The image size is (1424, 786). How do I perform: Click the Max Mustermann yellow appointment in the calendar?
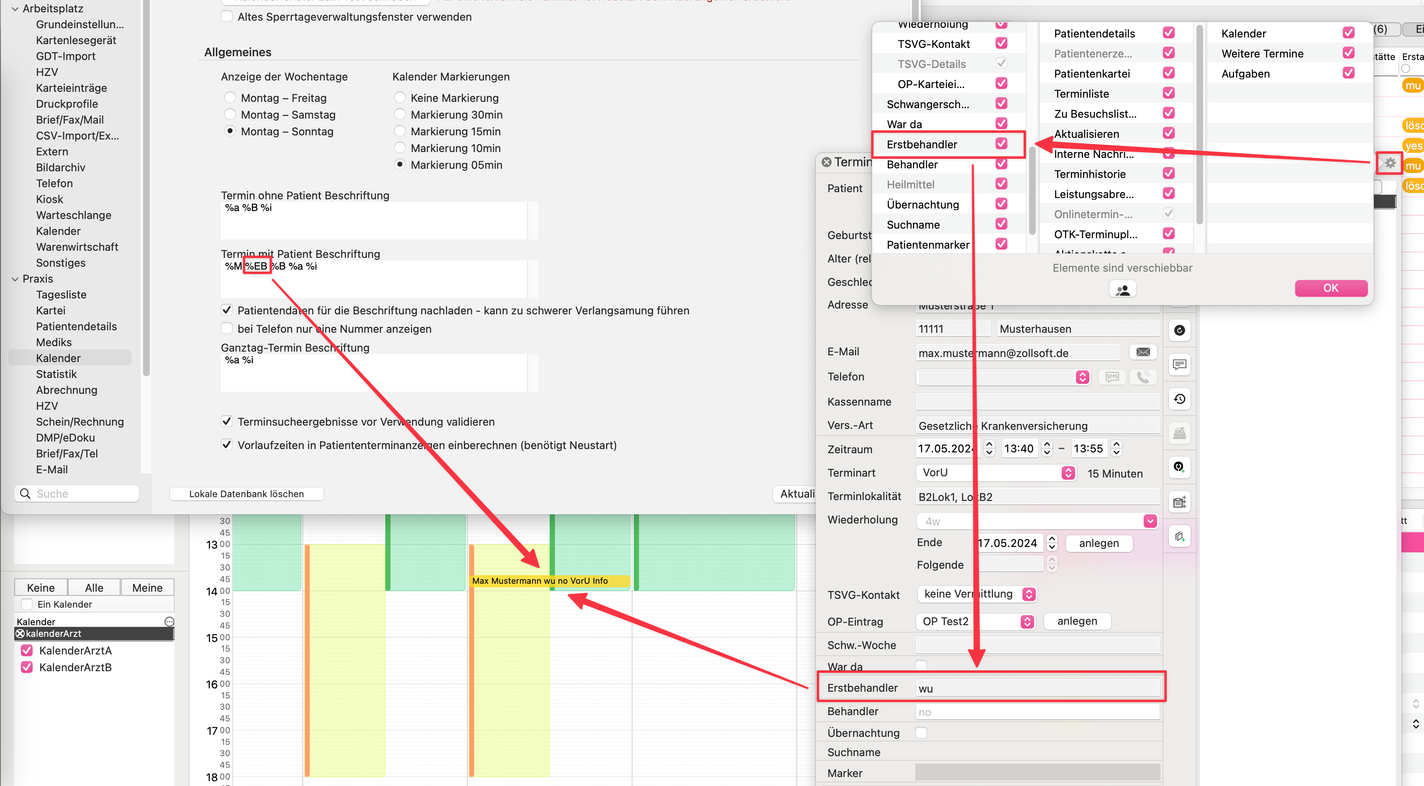pos(550,581)
